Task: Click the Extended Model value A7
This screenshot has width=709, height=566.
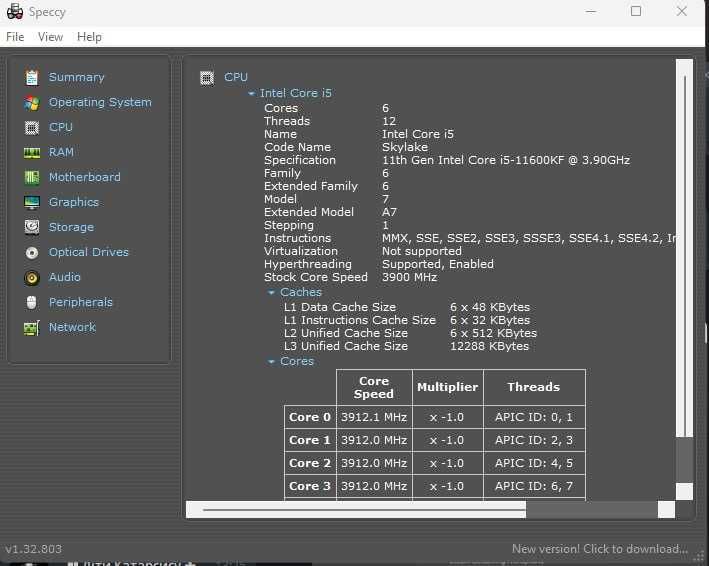Action: pyautogui.click(x=389, y=212)
